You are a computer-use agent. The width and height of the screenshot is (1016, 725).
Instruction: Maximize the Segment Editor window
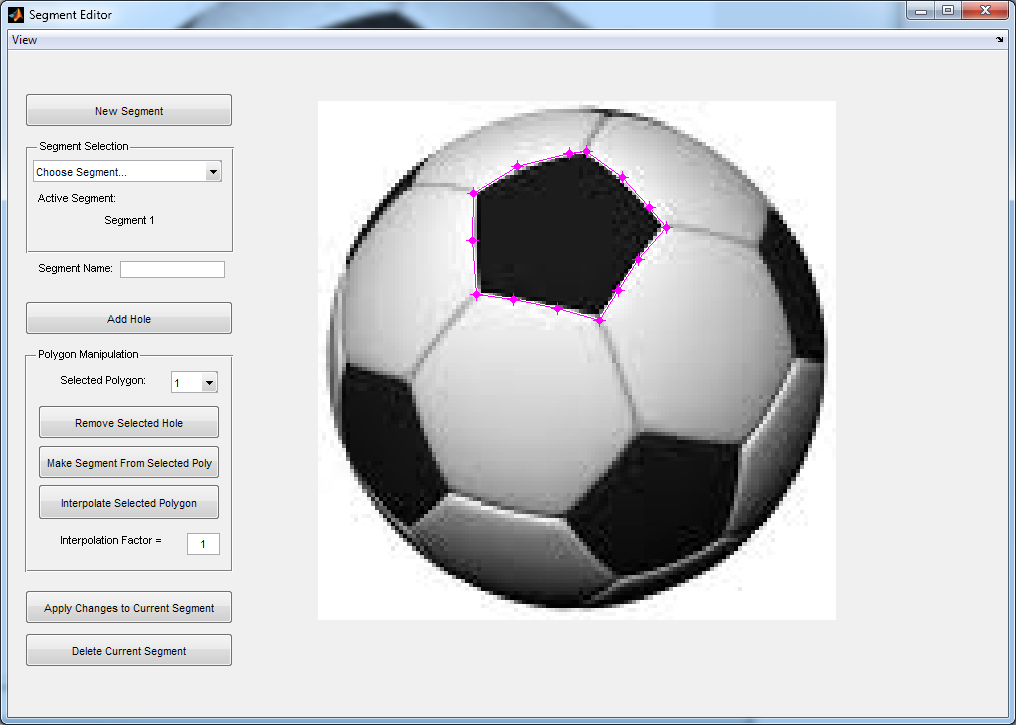(x=948, y=10)
